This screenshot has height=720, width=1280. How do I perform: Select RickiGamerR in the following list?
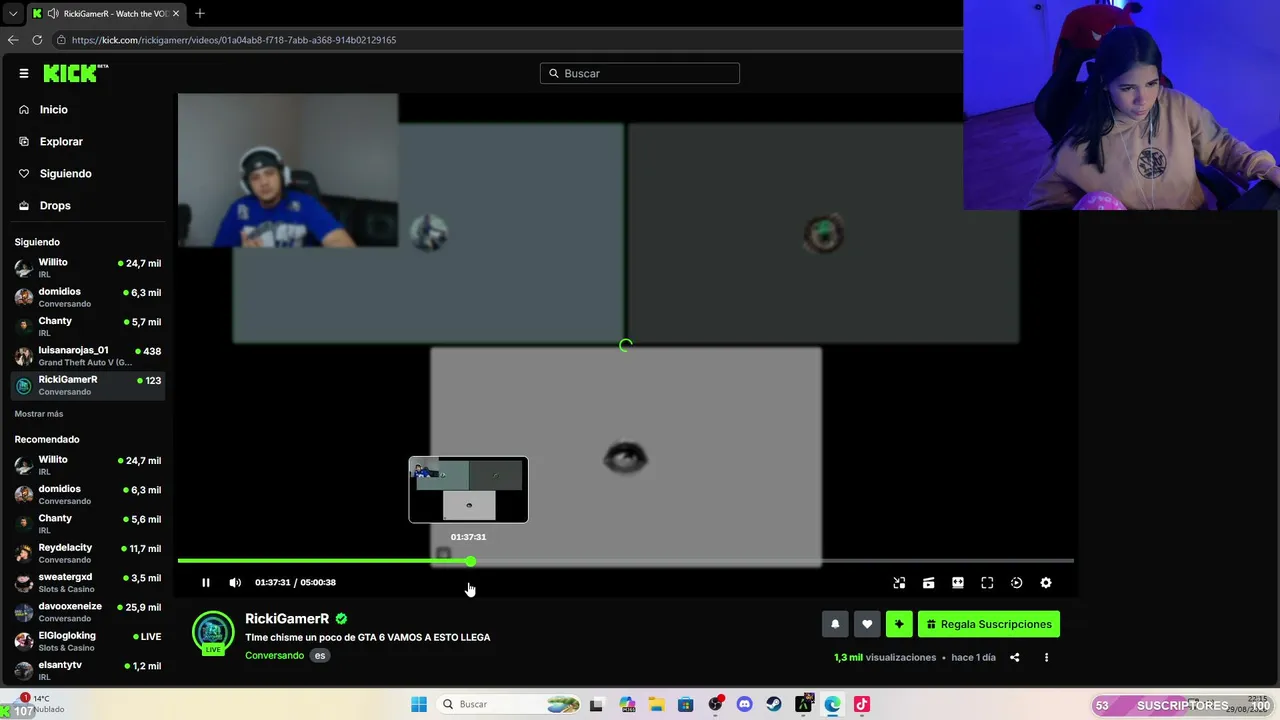point(88,384)
